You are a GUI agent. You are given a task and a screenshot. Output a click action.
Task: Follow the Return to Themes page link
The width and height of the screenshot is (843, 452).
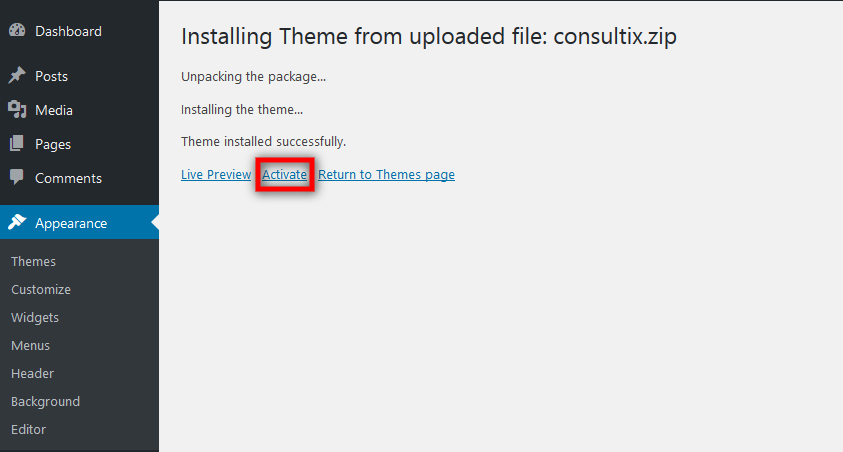coord(386,174)
